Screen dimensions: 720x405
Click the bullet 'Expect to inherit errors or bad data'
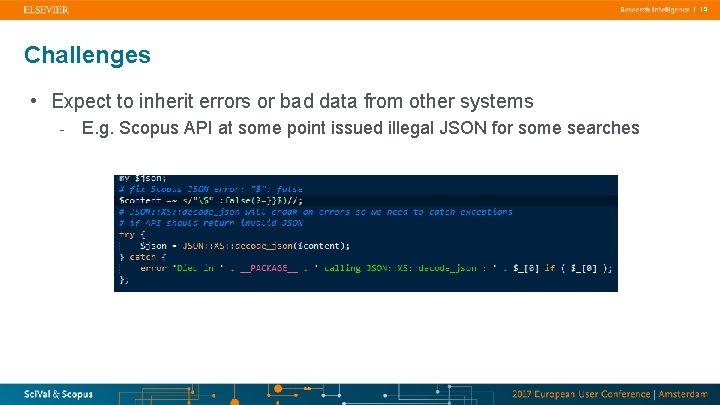(292, 101)
